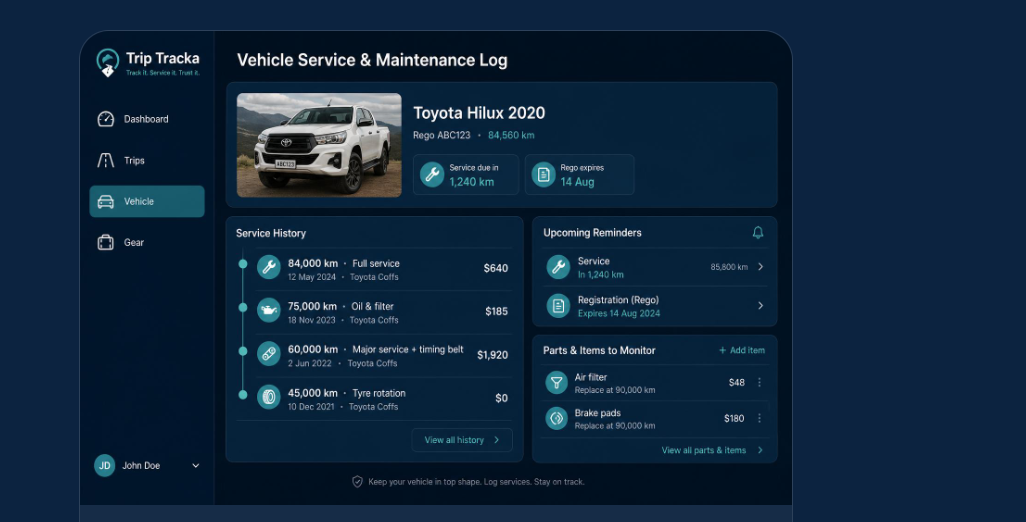Open Service reminder with its chevron arrow

click(x=760, y=266)
